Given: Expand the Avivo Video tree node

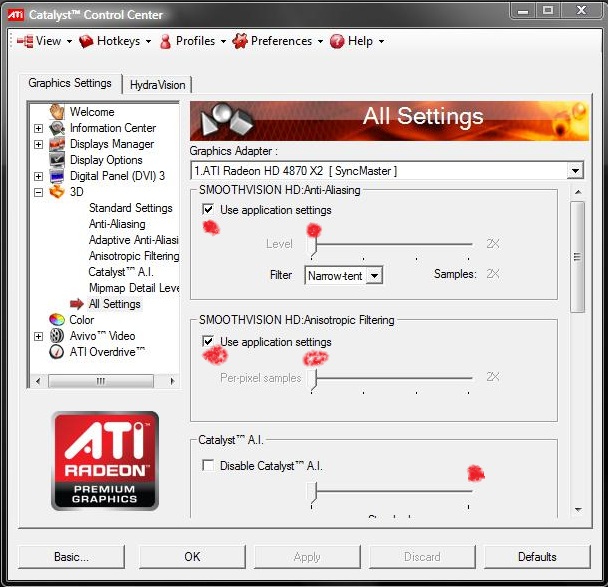Looking at the screenshot, I should (38, 336).
